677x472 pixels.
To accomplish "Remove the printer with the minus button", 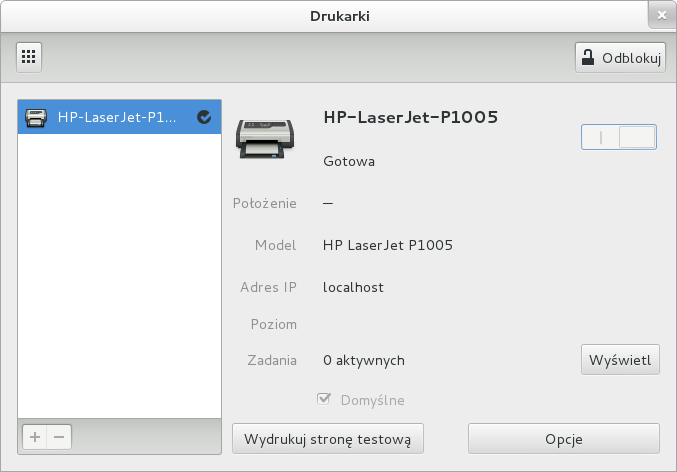I will [x=59, y=437].
